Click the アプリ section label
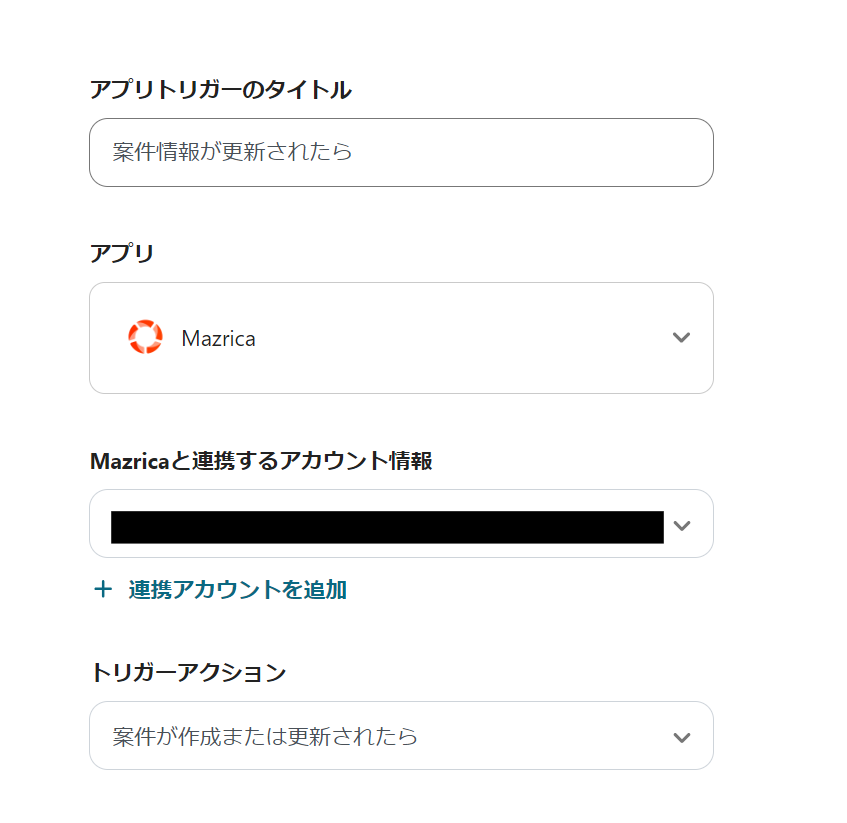Screen dimensions: 847x823 tap(122, 253)
